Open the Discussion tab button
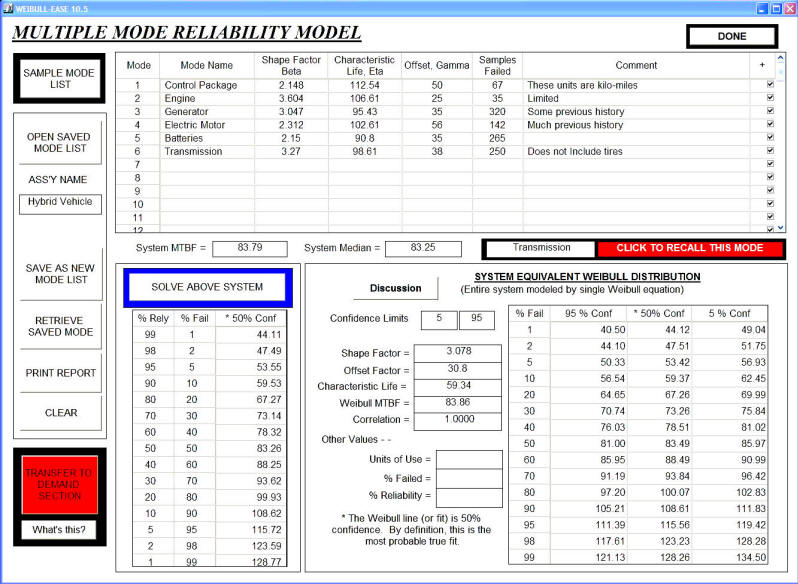This screenshot has height=584, width=798. [395, 288]
